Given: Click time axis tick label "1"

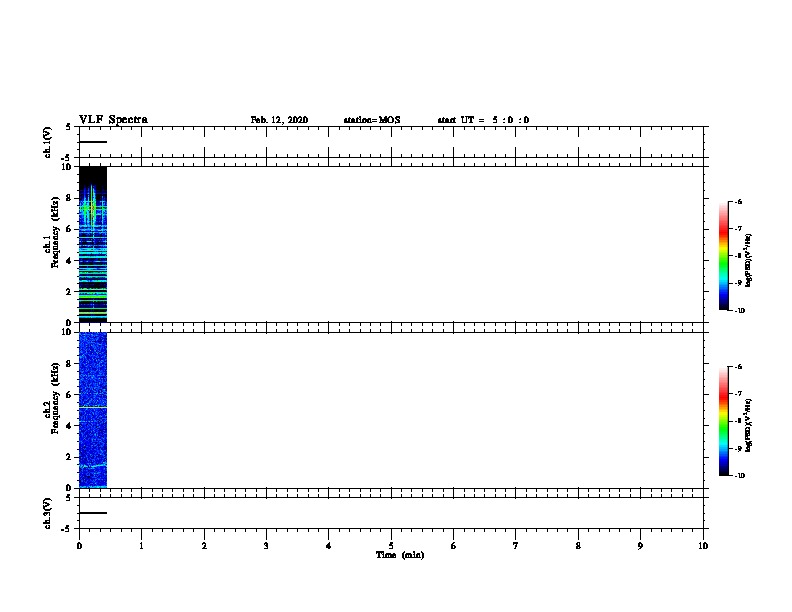Looking at the screenshot, I should point(141,545).
